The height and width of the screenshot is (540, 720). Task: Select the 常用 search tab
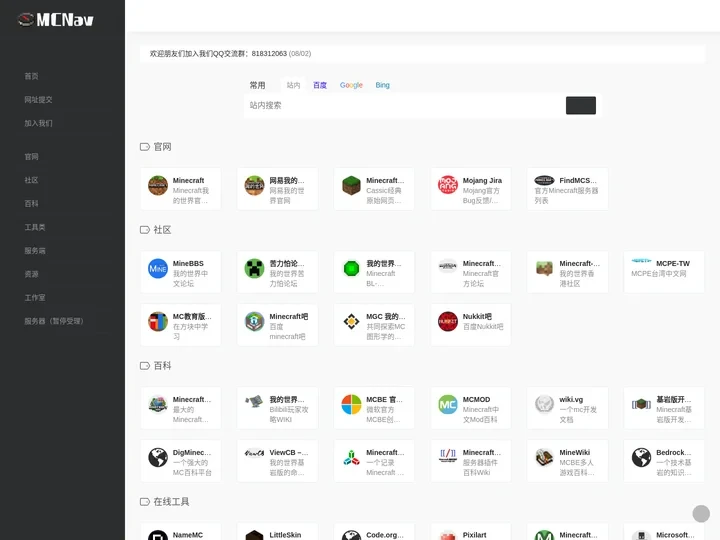[257, 85]
